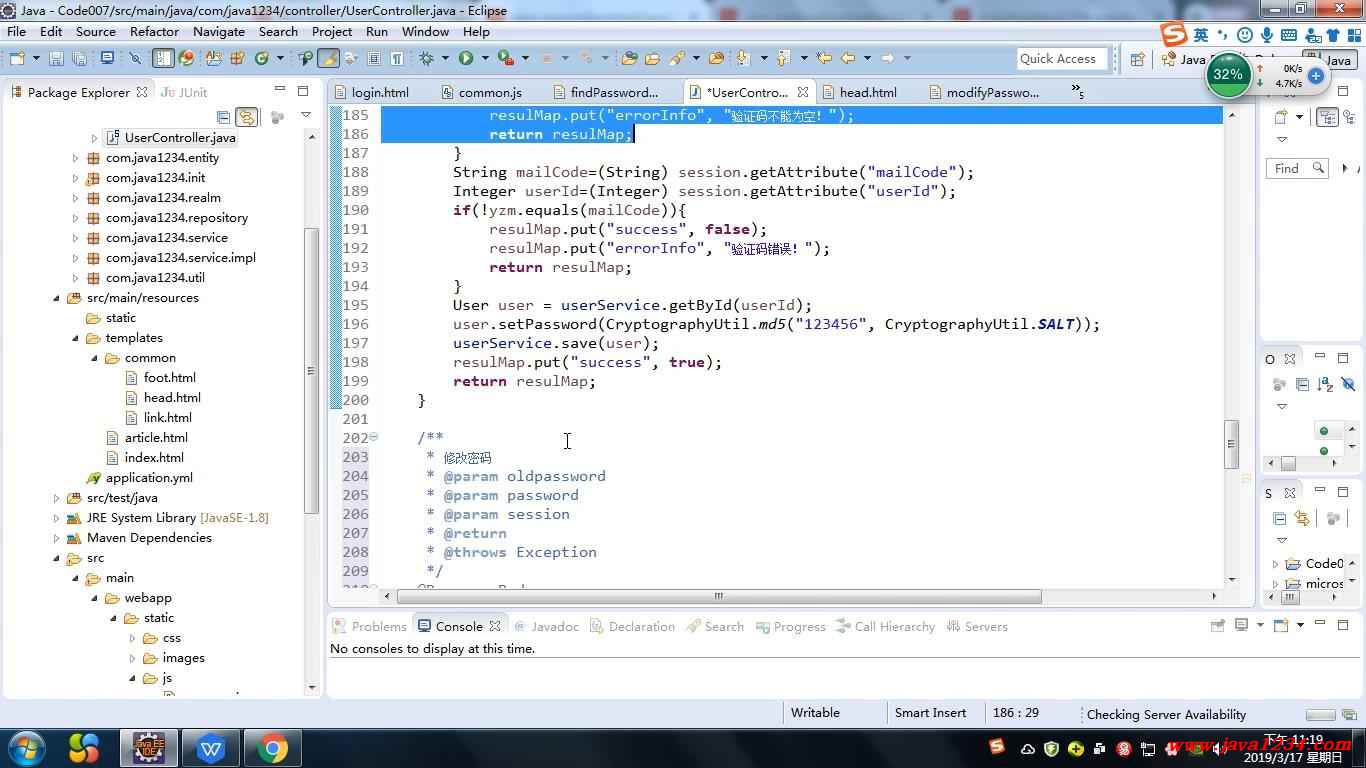The image size is (1366, 768).
Task: Open the Refactor menu
Action: pos(154,31)
